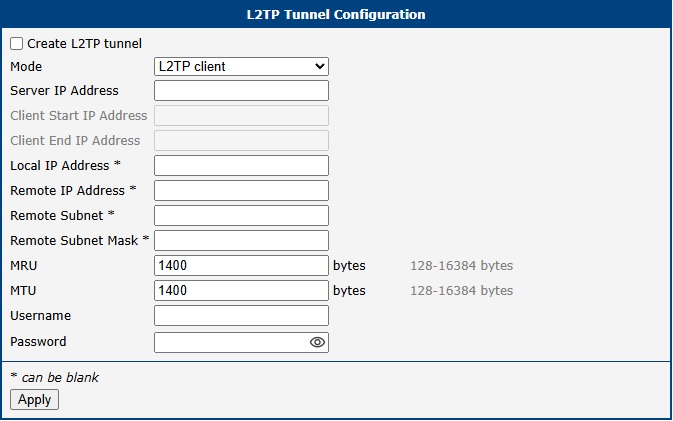Viewport: 673px width, 421px height.
Task: Click the MTU "128-16384 bytes" hint text
Action: click(461, 291)
